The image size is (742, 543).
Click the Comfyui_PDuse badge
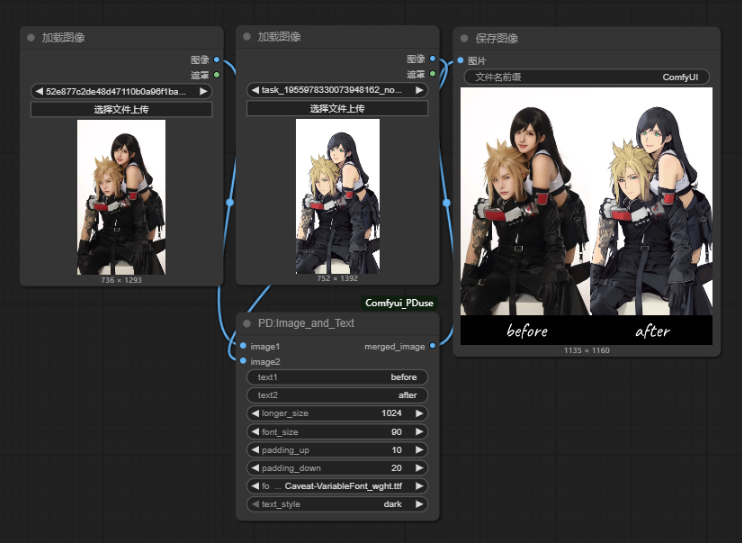click(399, 303)
